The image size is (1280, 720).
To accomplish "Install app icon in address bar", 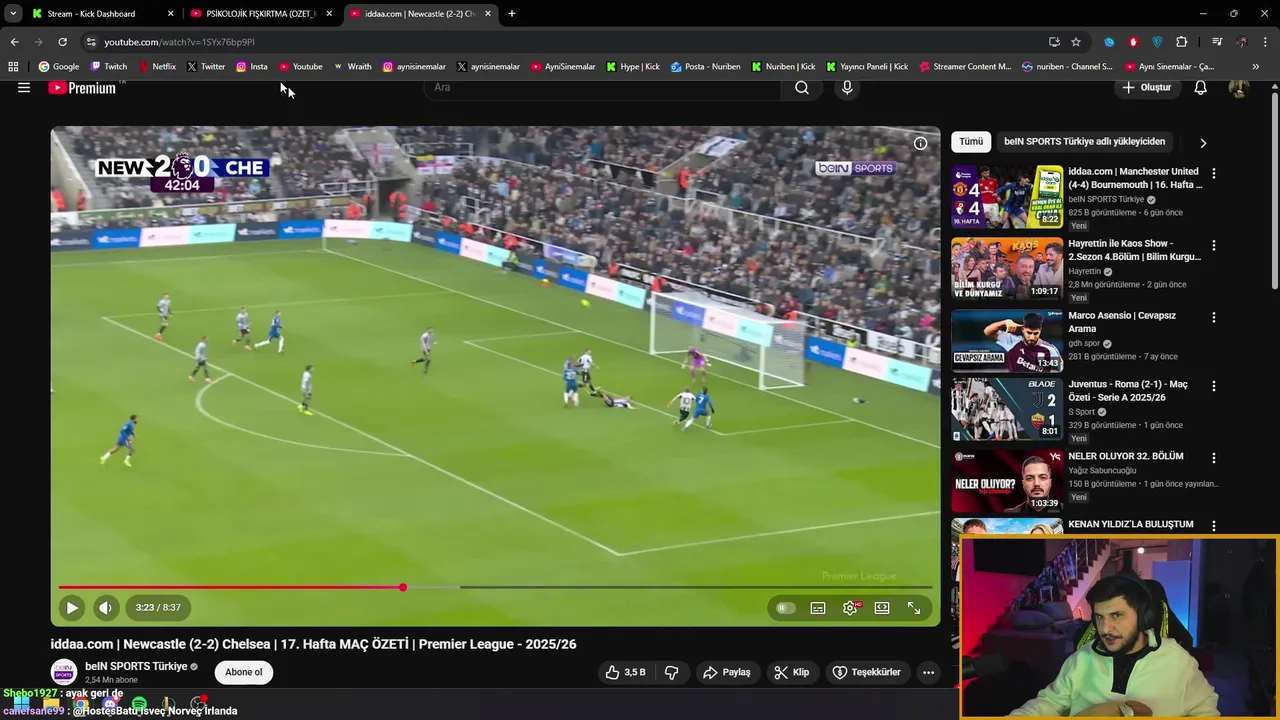I will (x=1054, y=42).
